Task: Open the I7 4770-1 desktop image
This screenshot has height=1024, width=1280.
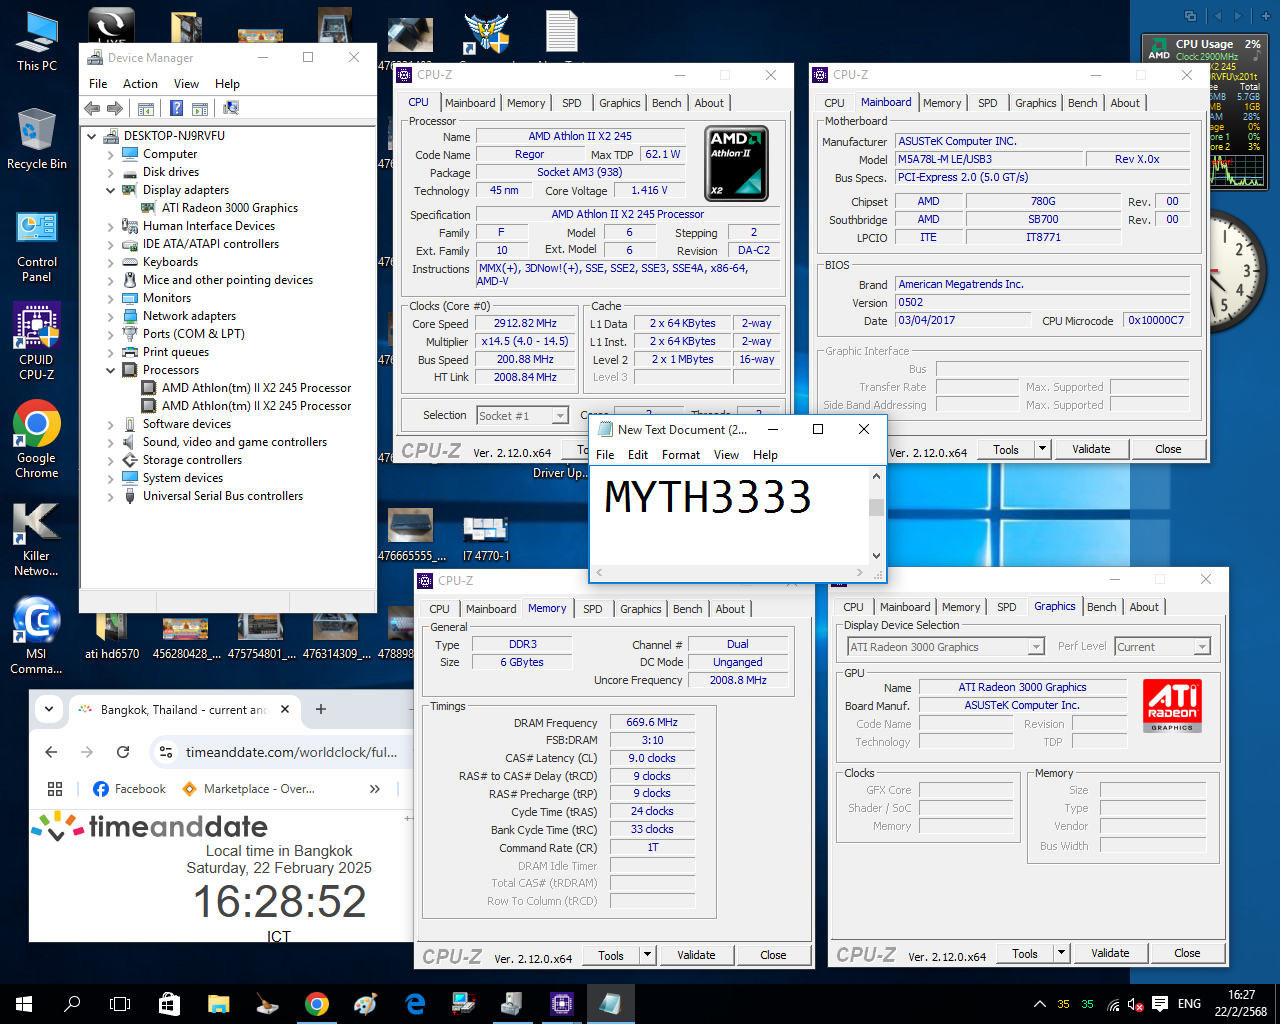Action: point(486,536)
